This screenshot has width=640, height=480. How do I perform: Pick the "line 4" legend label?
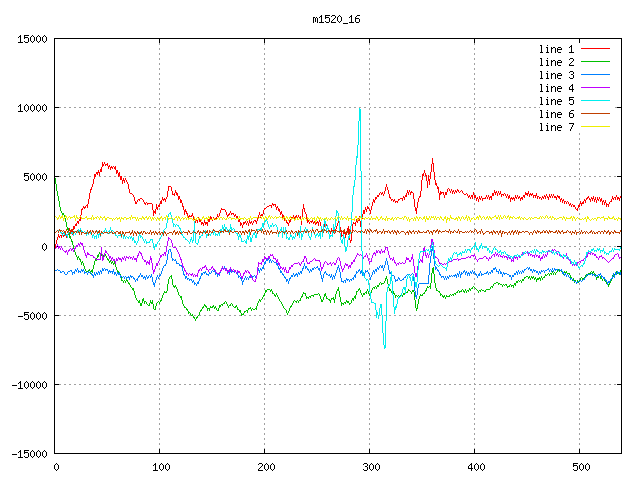click(557, 88)
